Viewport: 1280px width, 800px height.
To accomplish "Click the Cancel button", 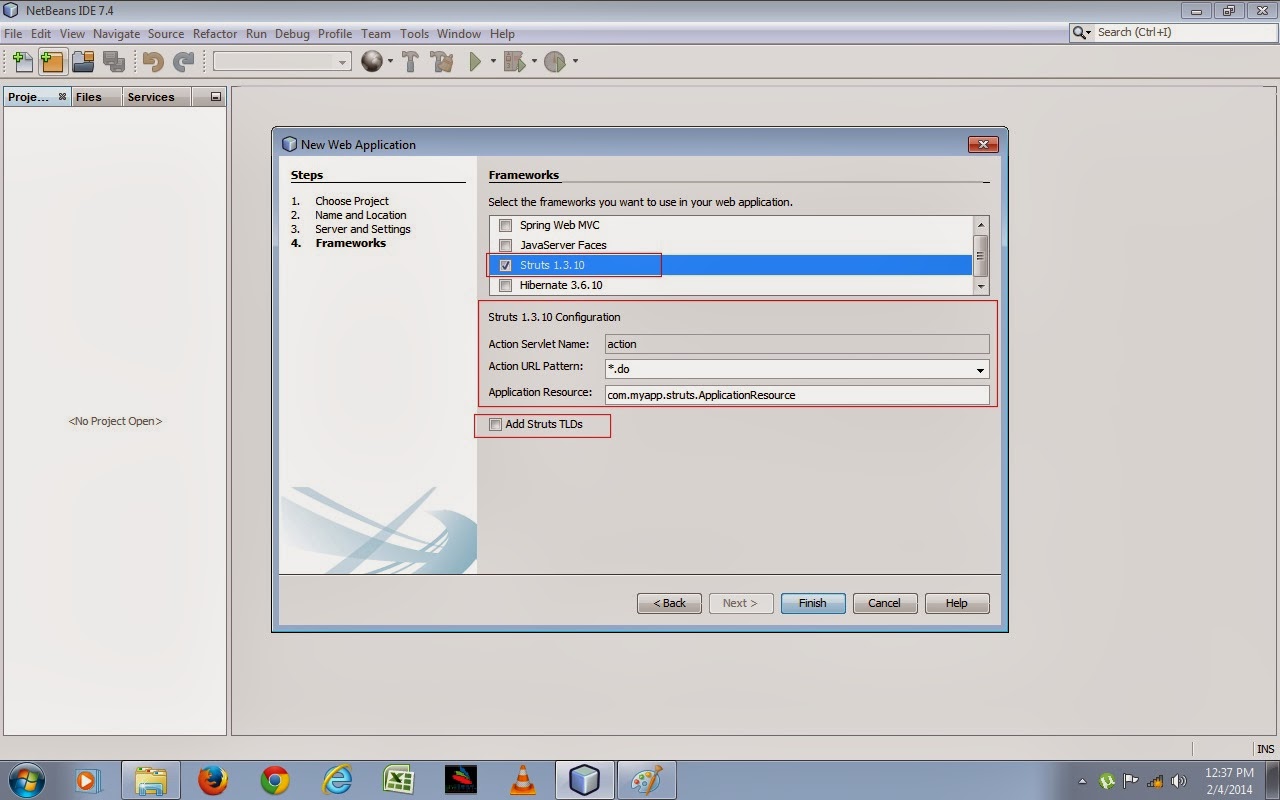I will (x=884, y=603).
